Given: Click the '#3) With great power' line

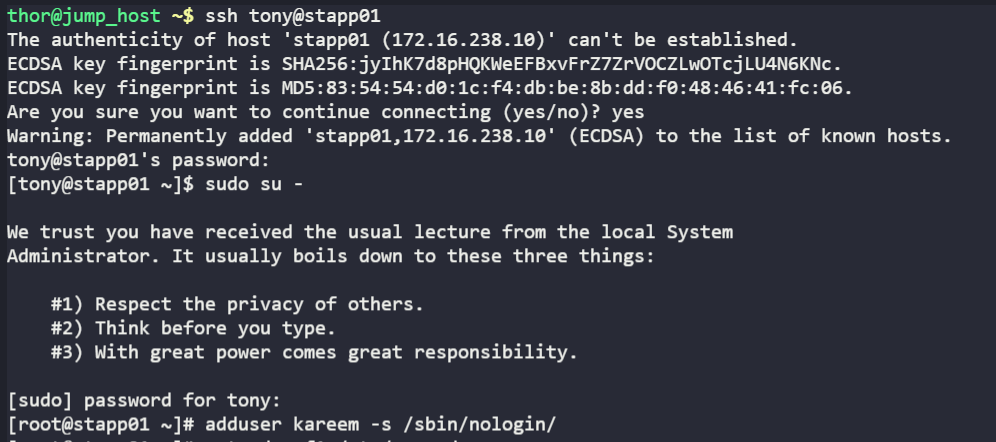Looking at the screenshot, I should pos(314,352).
